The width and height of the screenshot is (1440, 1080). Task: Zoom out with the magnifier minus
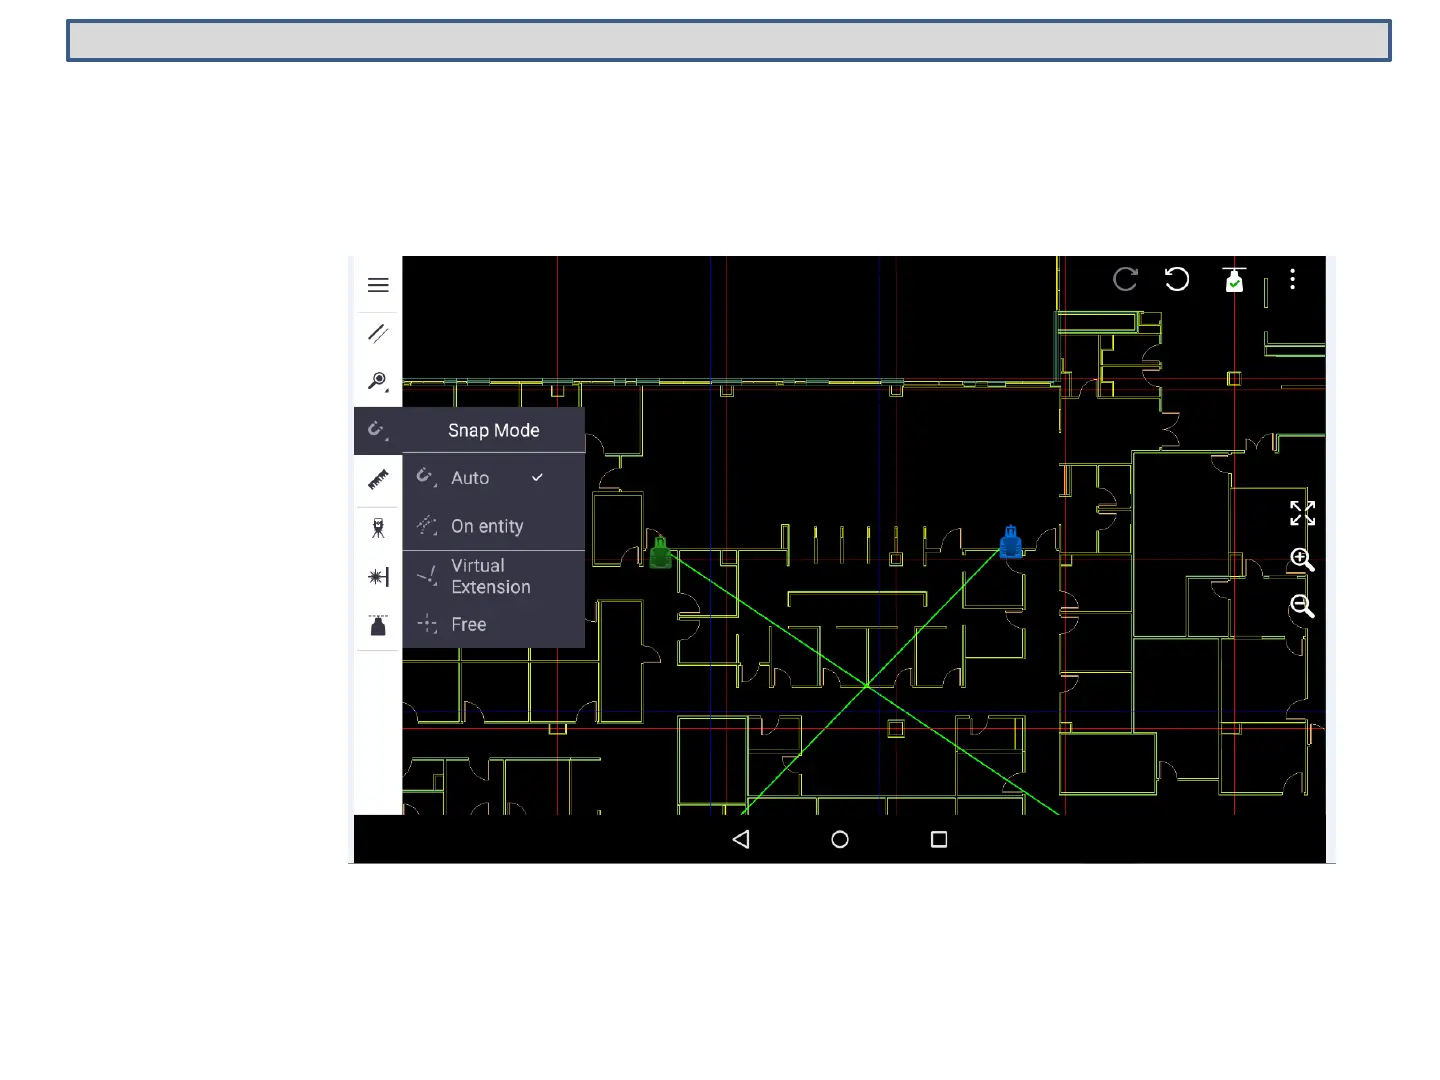[1302, 606]
